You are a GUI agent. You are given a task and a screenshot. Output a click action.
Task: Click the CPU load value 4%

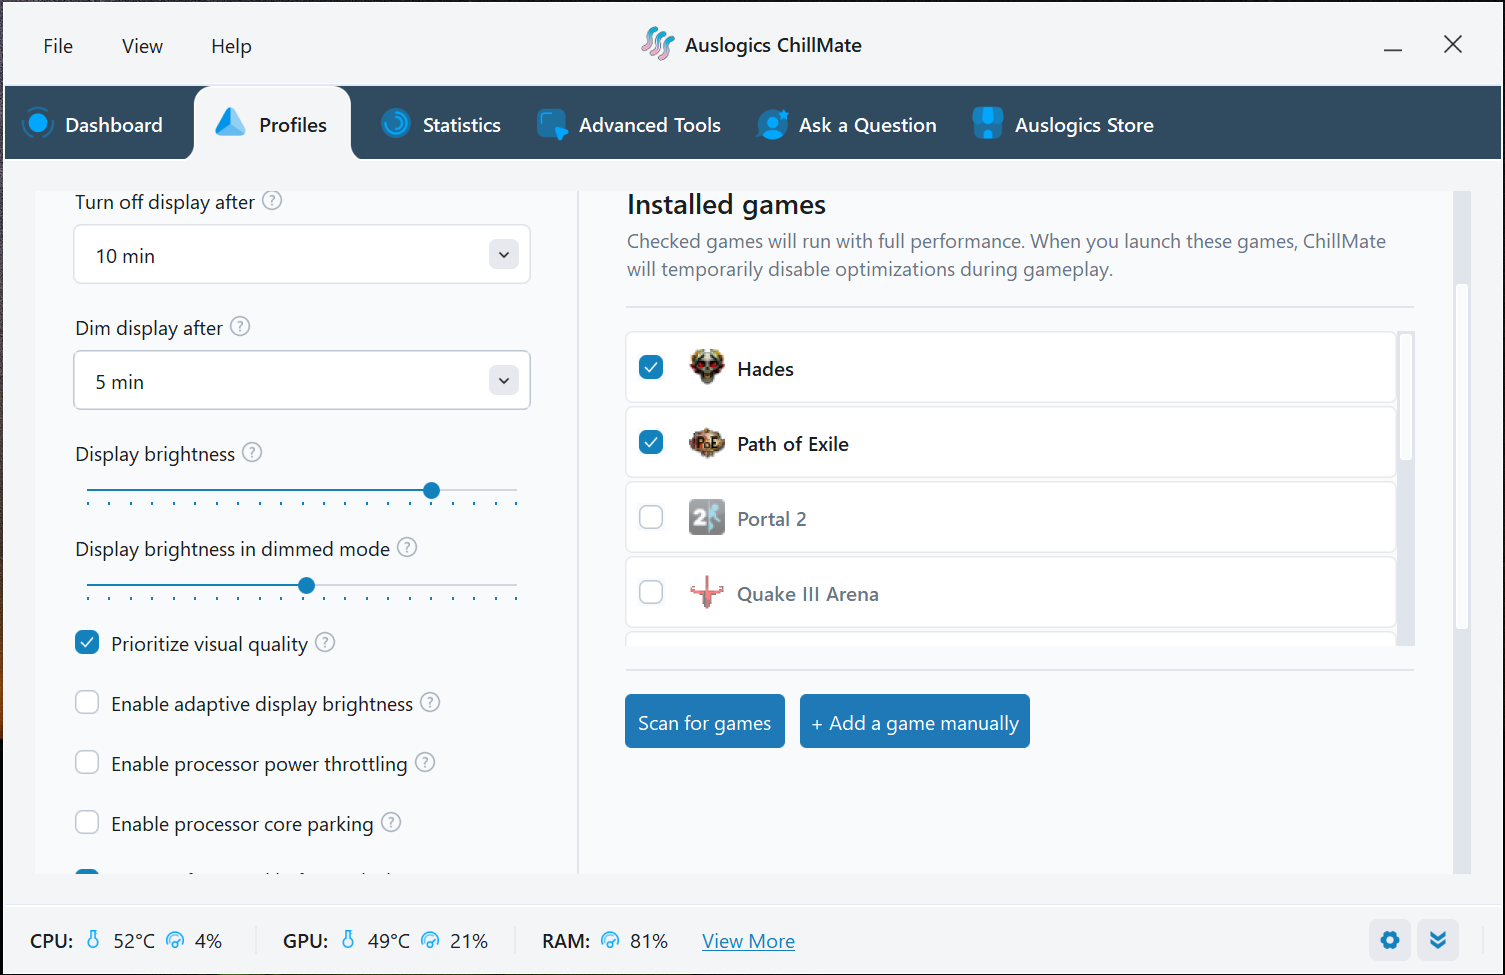point(208,941)
